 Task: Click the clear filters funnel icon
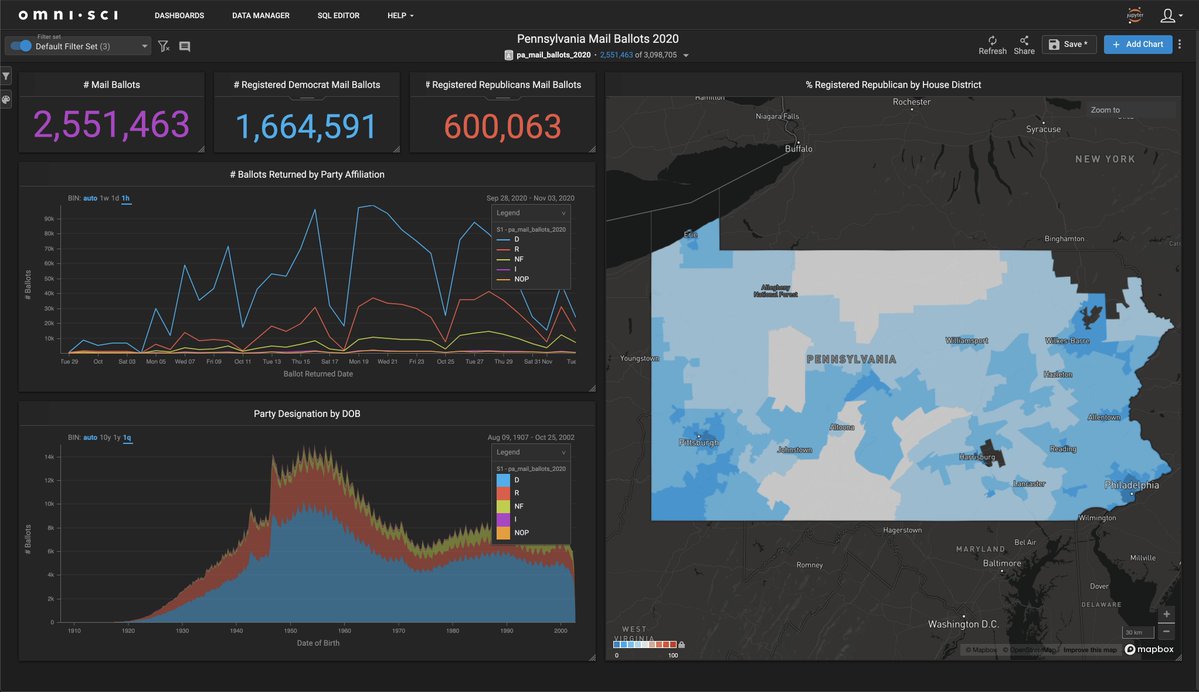coord(164,46)
